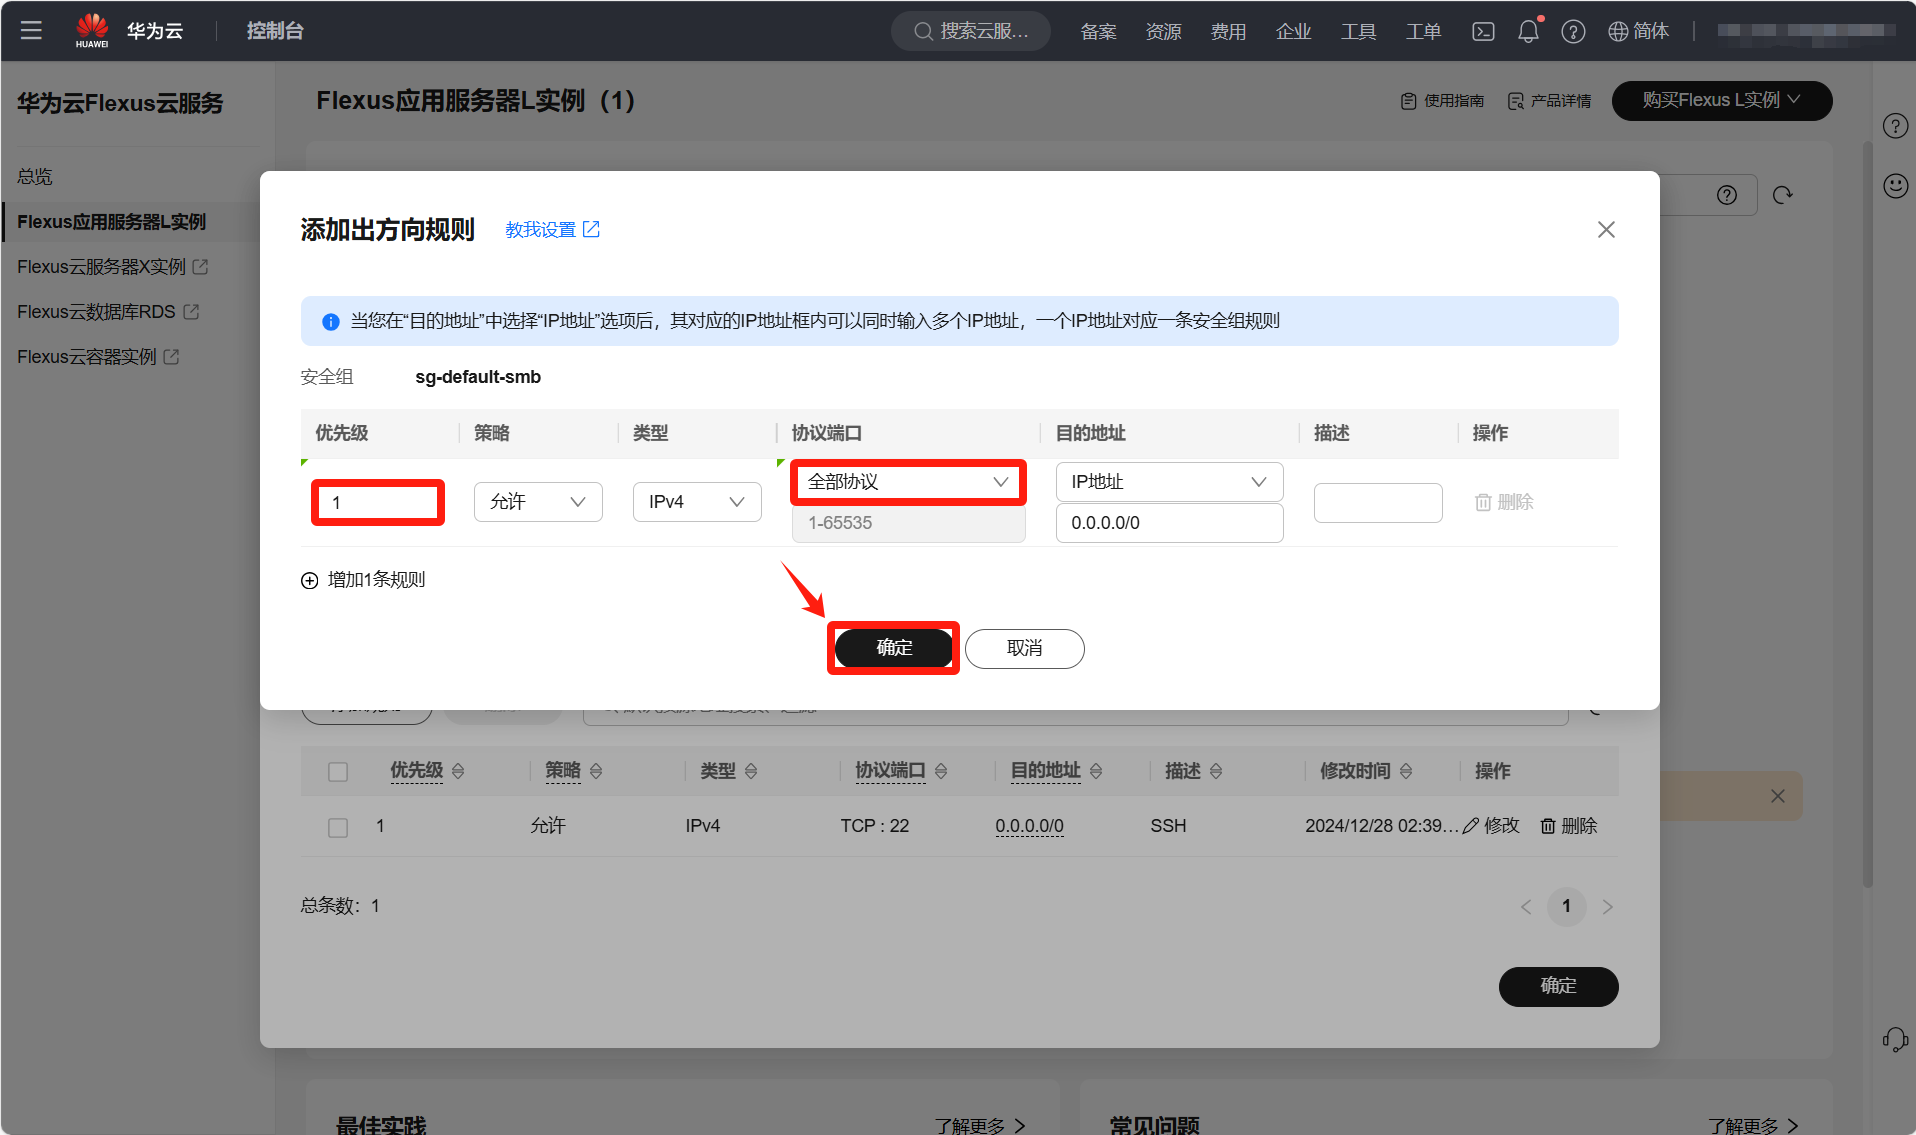Open the IPv4 type dropdown
1916x1135 pixels.
[697, 502]
